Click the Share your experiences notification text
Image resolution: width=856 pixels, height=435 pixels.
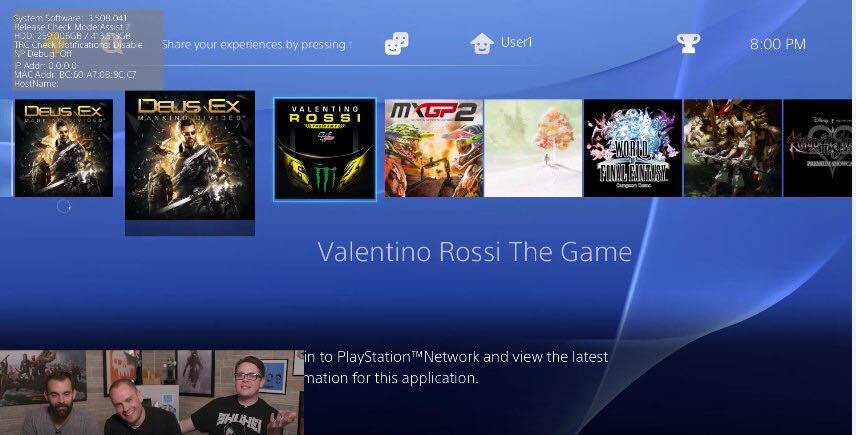(254, 44)
